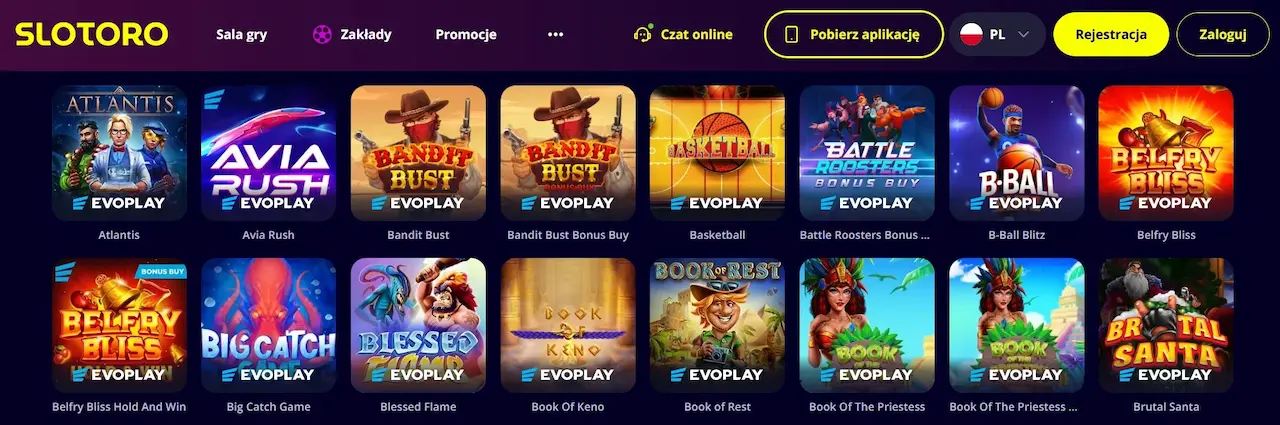Screen dimensions: 1280x425
Task: Click the Polish flag icon
Action: point(970,34)
